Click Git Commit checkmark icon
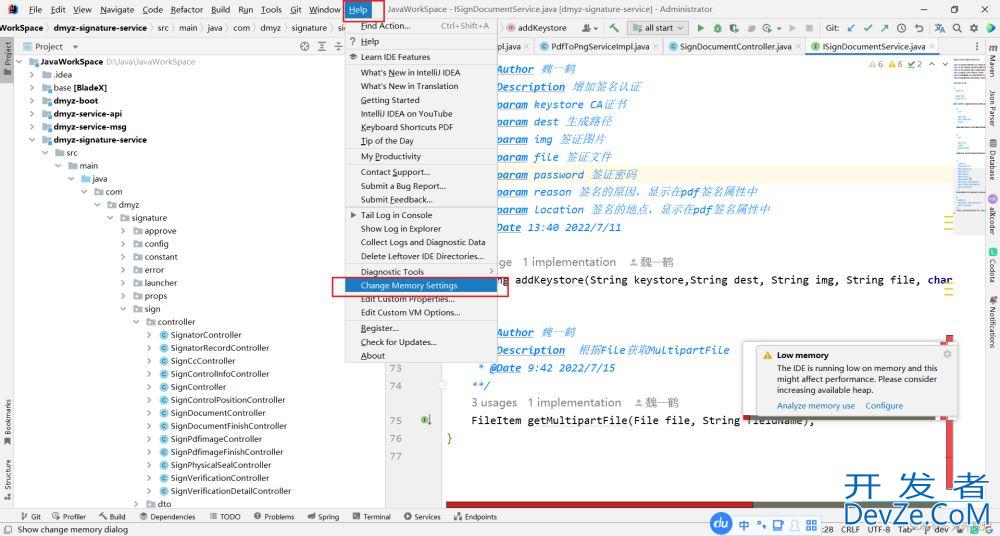1000x536 pixels. tap(867, 28)
